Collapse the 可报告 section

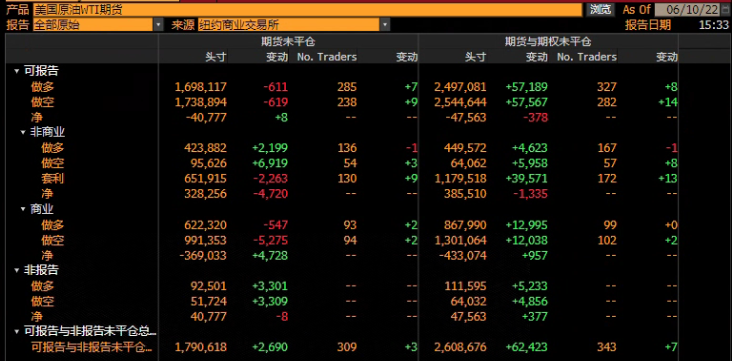(x=17, y=71)
